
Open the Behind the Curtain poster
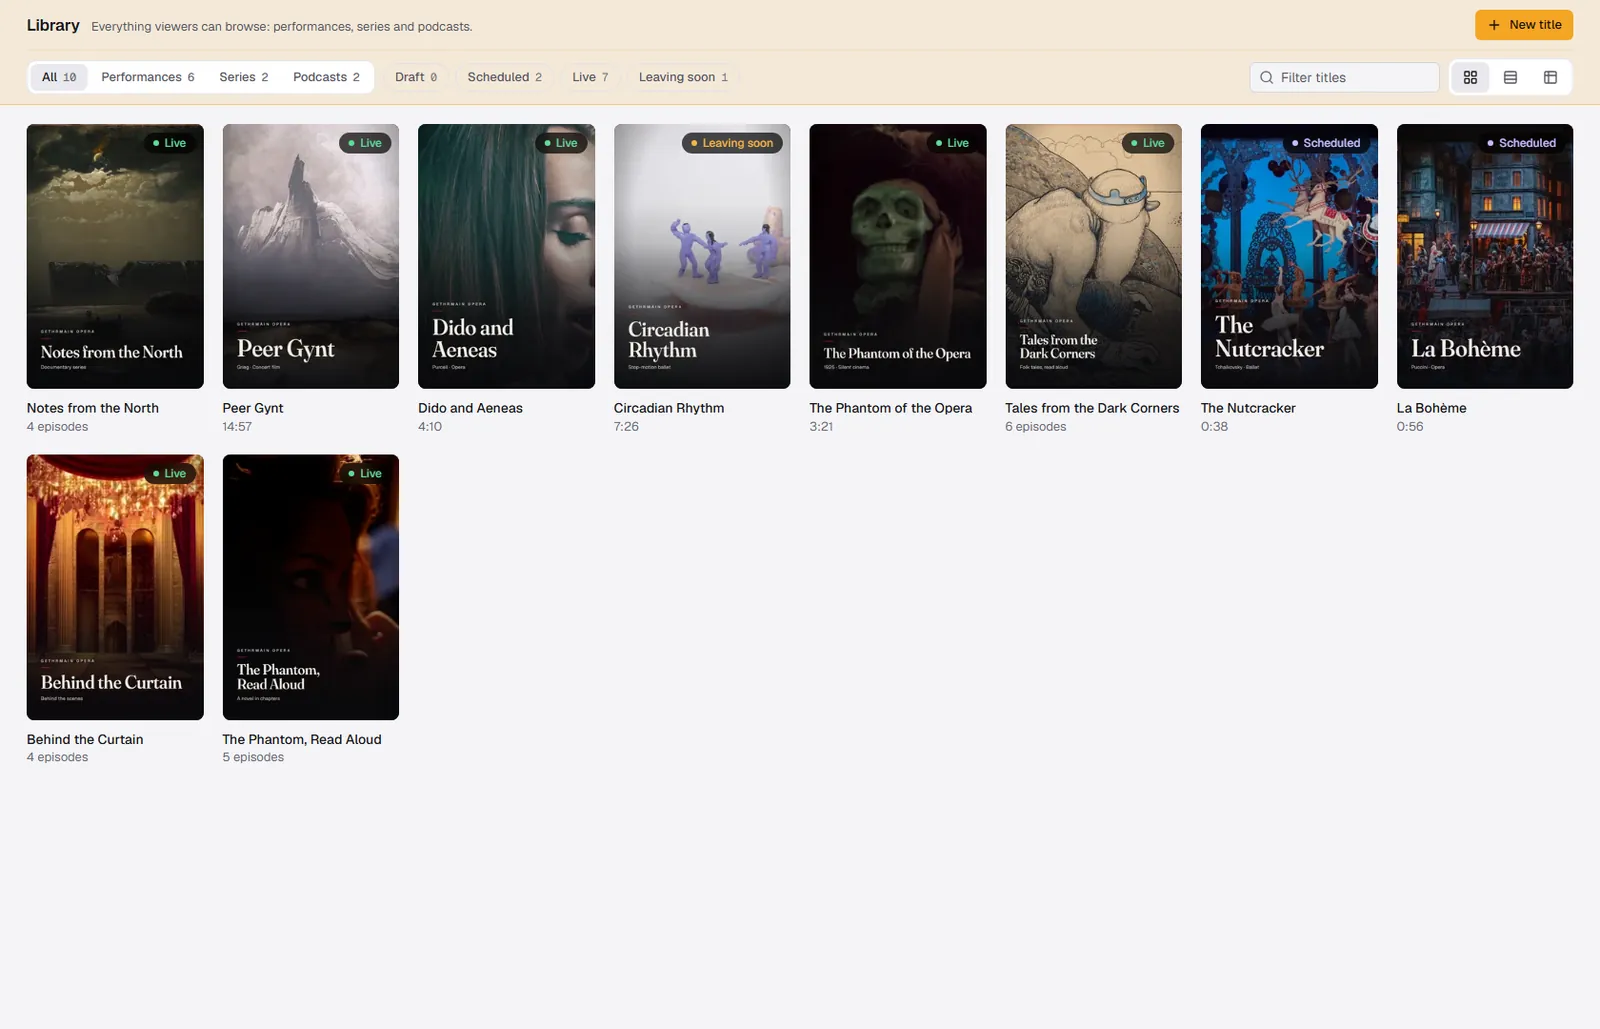point(115,587)
